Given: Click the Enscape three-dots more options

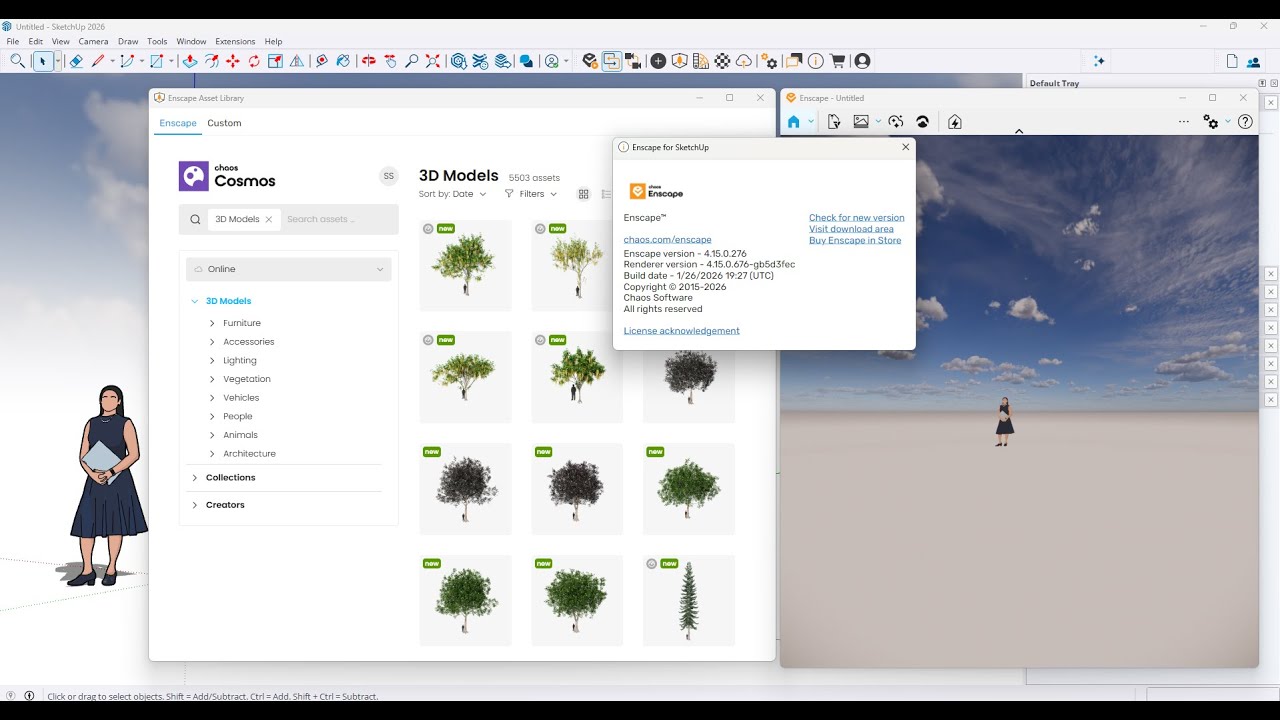Looking at the screenshot, I should coord(1184,122).
